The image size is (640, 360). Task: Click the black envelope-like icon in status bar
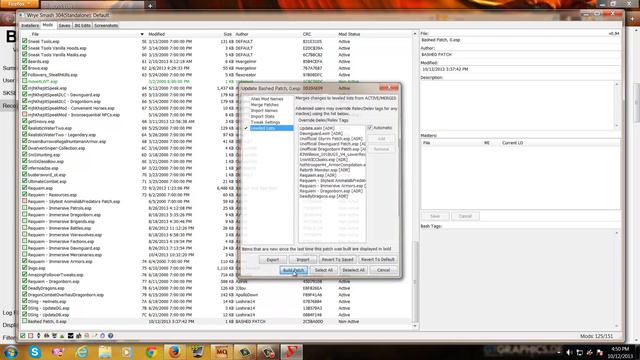tap(70, 336)
